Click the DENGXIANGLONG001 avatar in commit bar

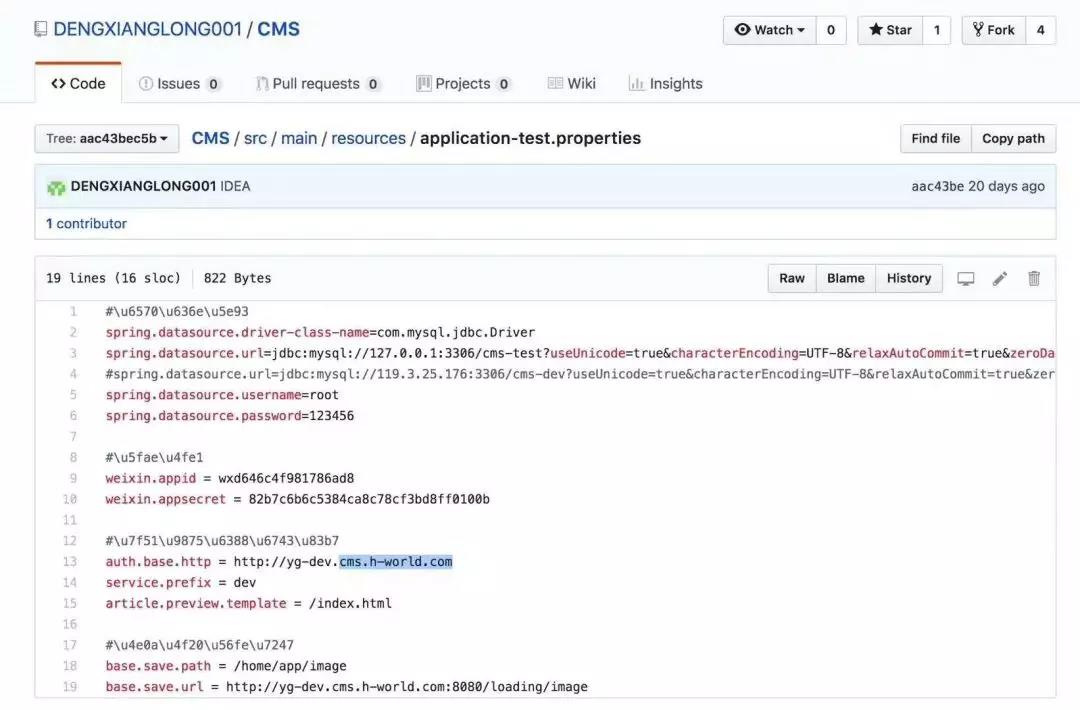(x=56, y=187)
